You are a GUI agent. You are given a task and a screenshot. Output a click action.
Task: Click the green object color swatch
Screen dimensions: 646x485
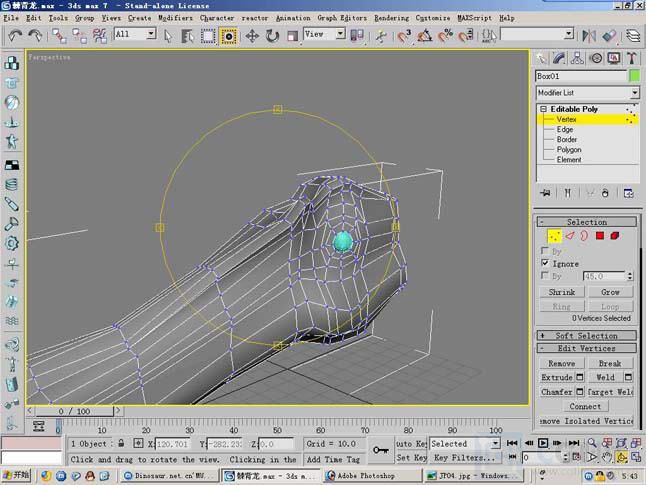pyautogui.click(x=635, y=76)
